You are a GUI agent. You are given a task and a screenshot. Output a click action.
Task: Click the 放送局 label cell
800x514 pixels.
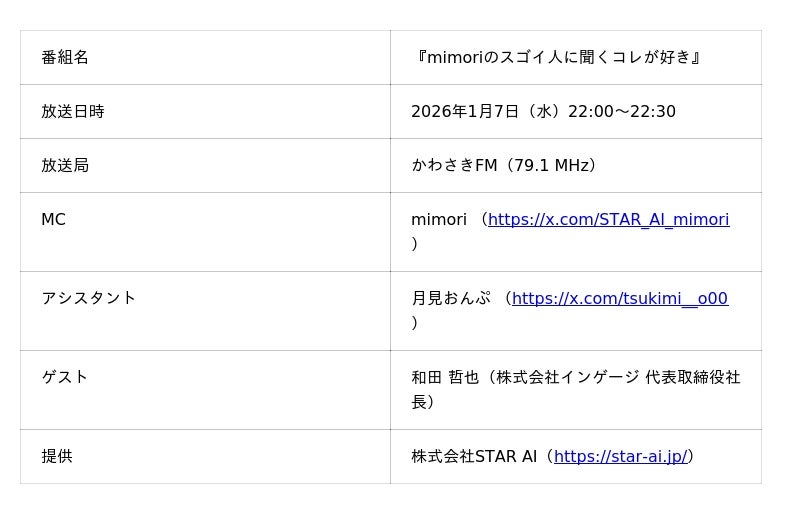65,166
